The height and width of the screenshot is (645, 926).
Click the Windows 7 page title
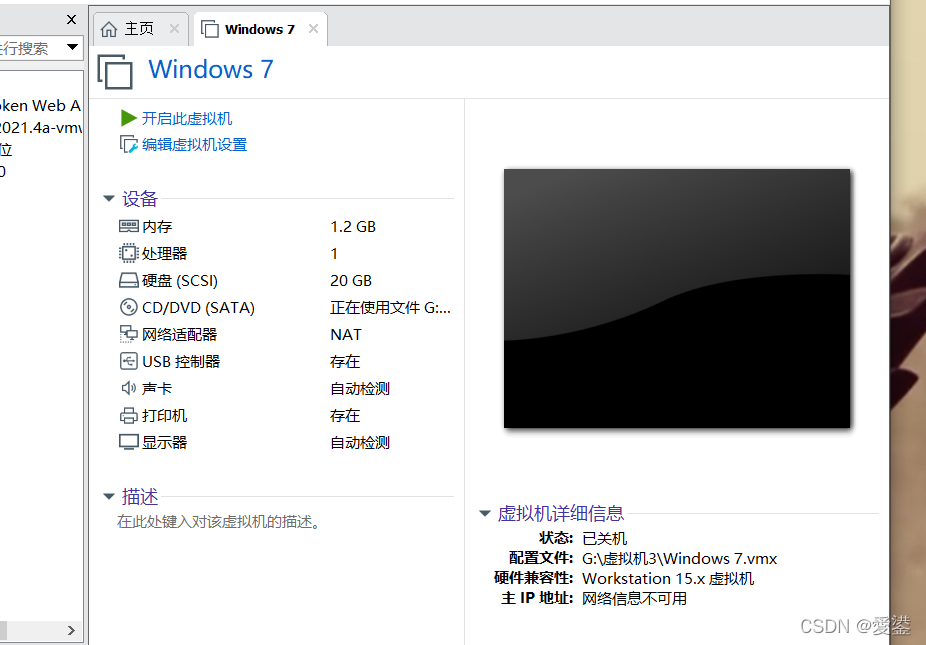coord(211,69)
